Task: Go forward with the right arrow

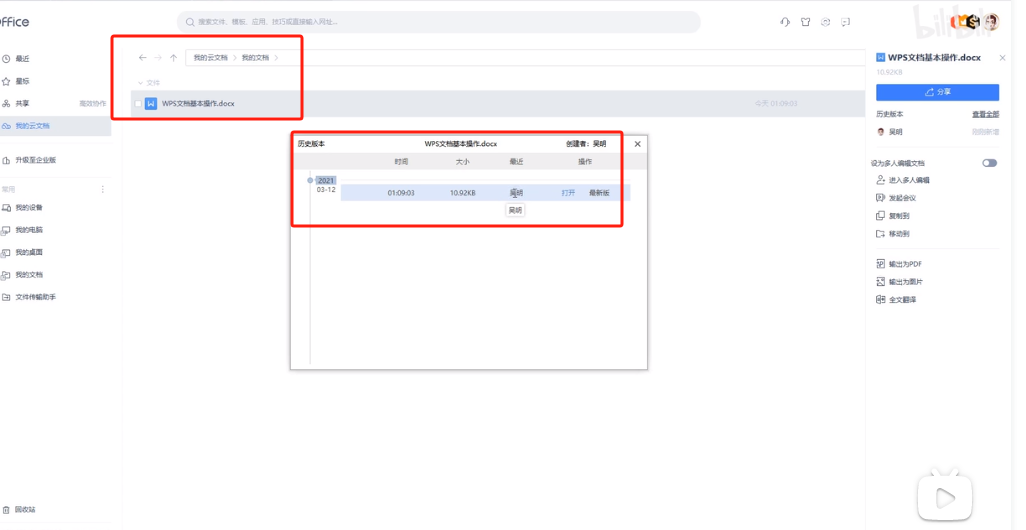Action: point(158,58)
